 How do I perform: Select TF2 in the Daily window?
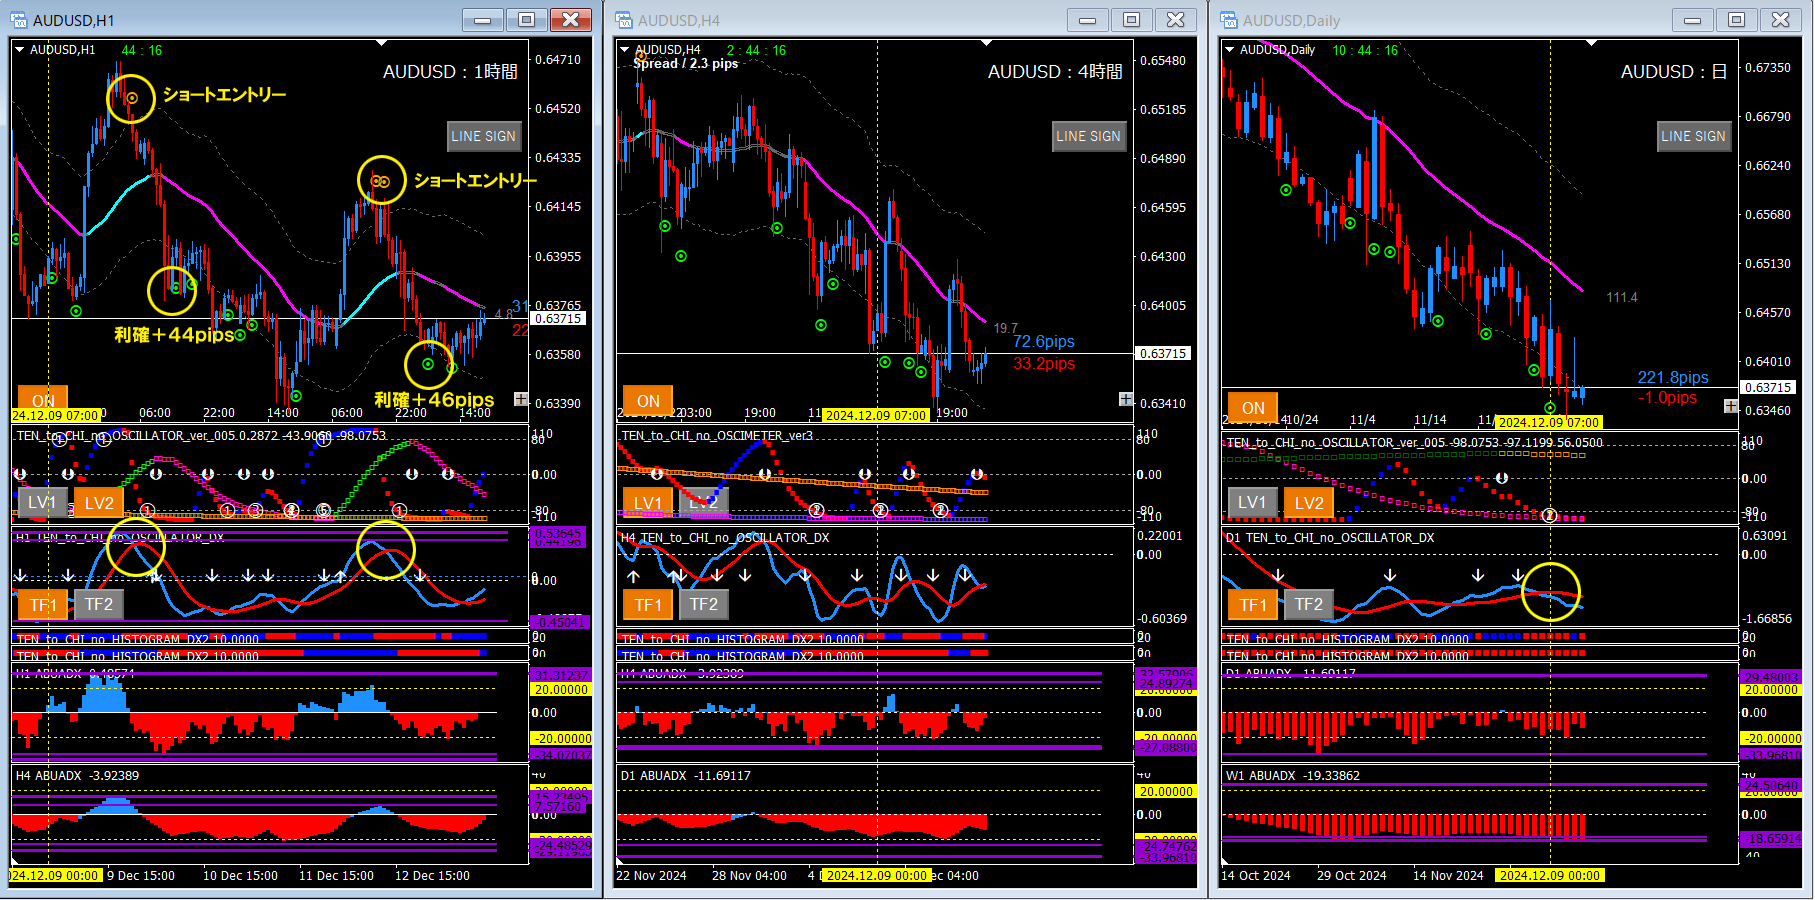pos(1309,604)
